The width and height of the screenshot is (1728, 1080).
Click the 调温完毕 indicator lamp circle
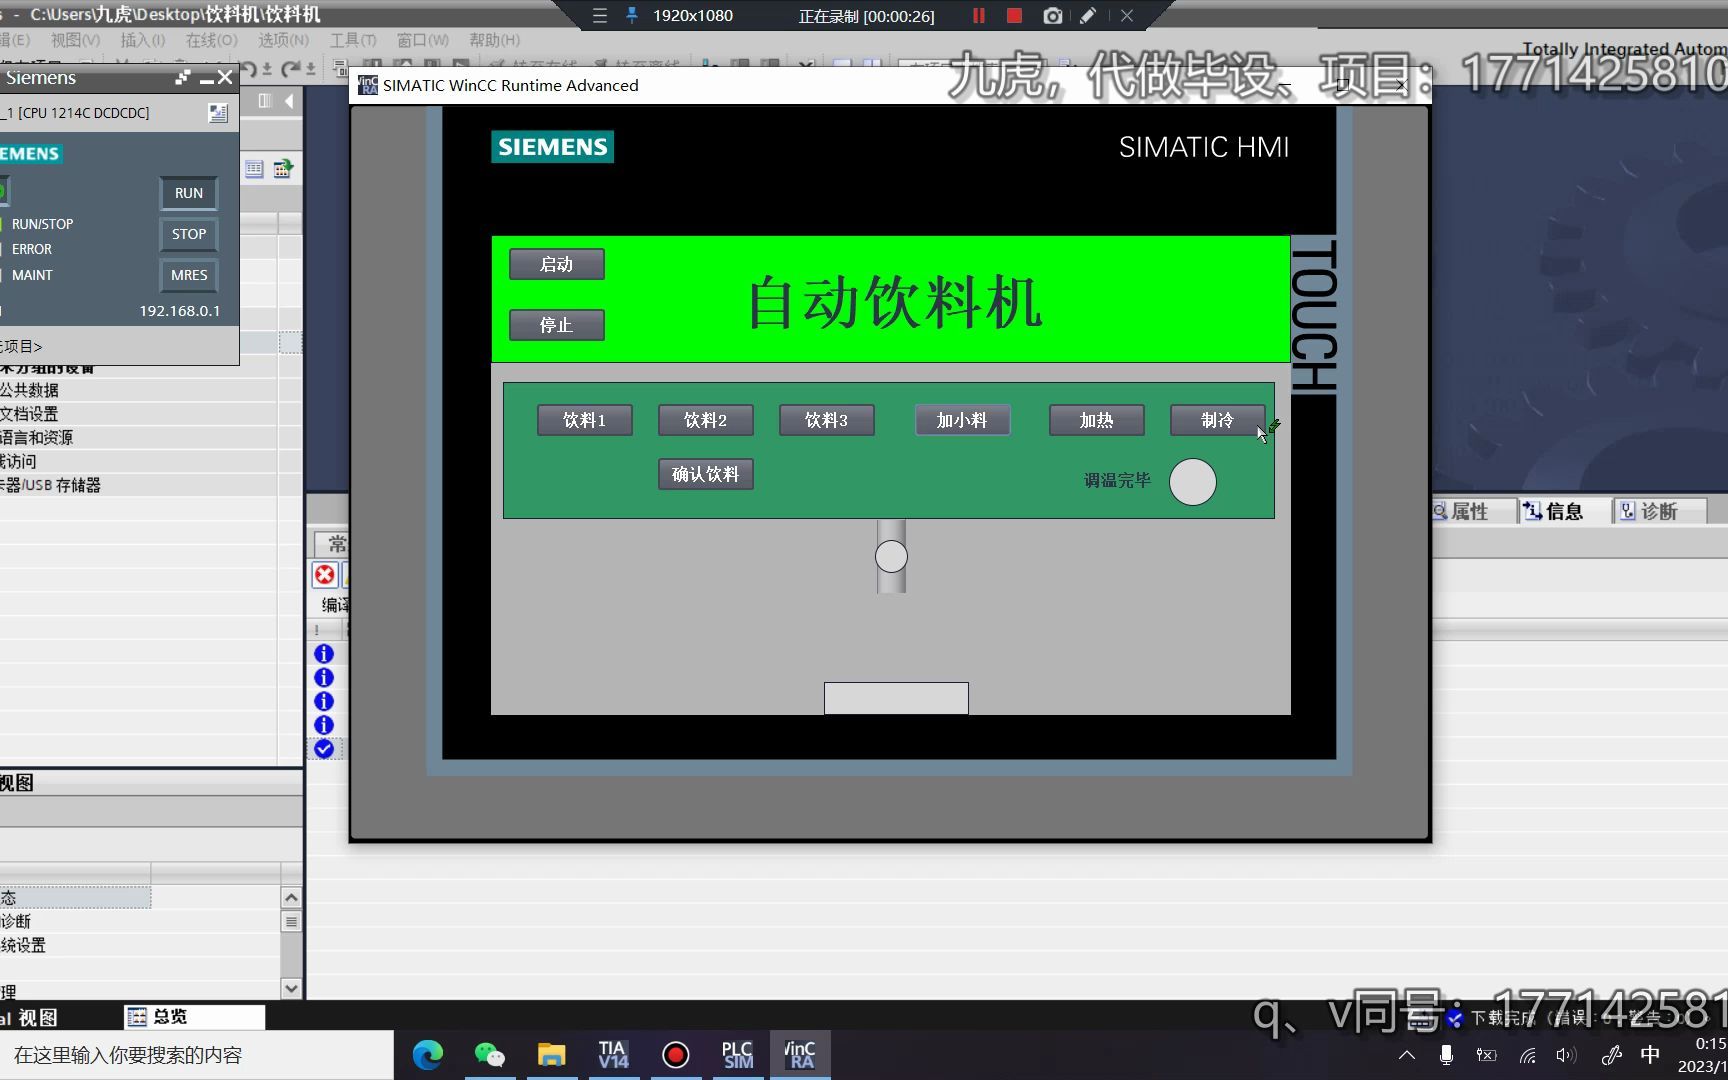point(1193,482)
